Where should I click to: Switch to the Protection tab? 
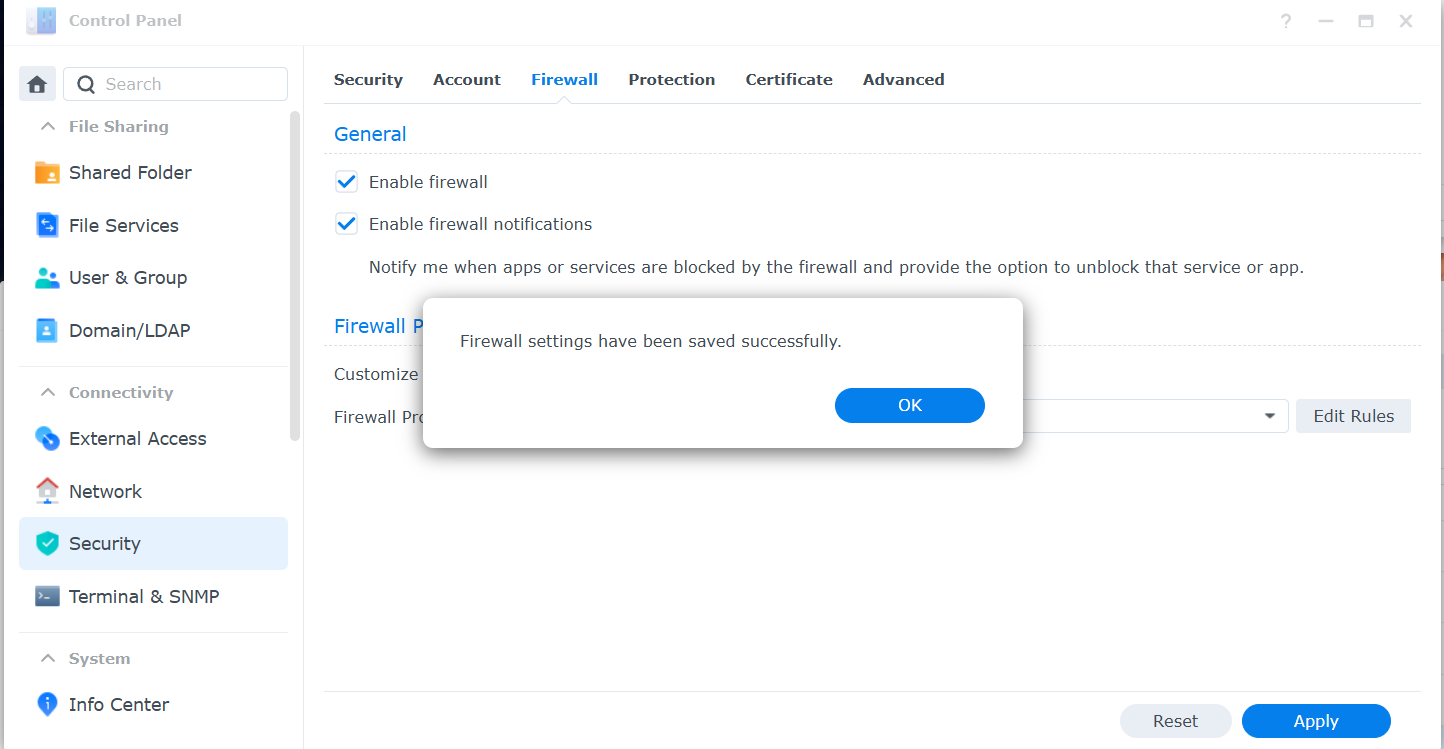tap(672, 80)
